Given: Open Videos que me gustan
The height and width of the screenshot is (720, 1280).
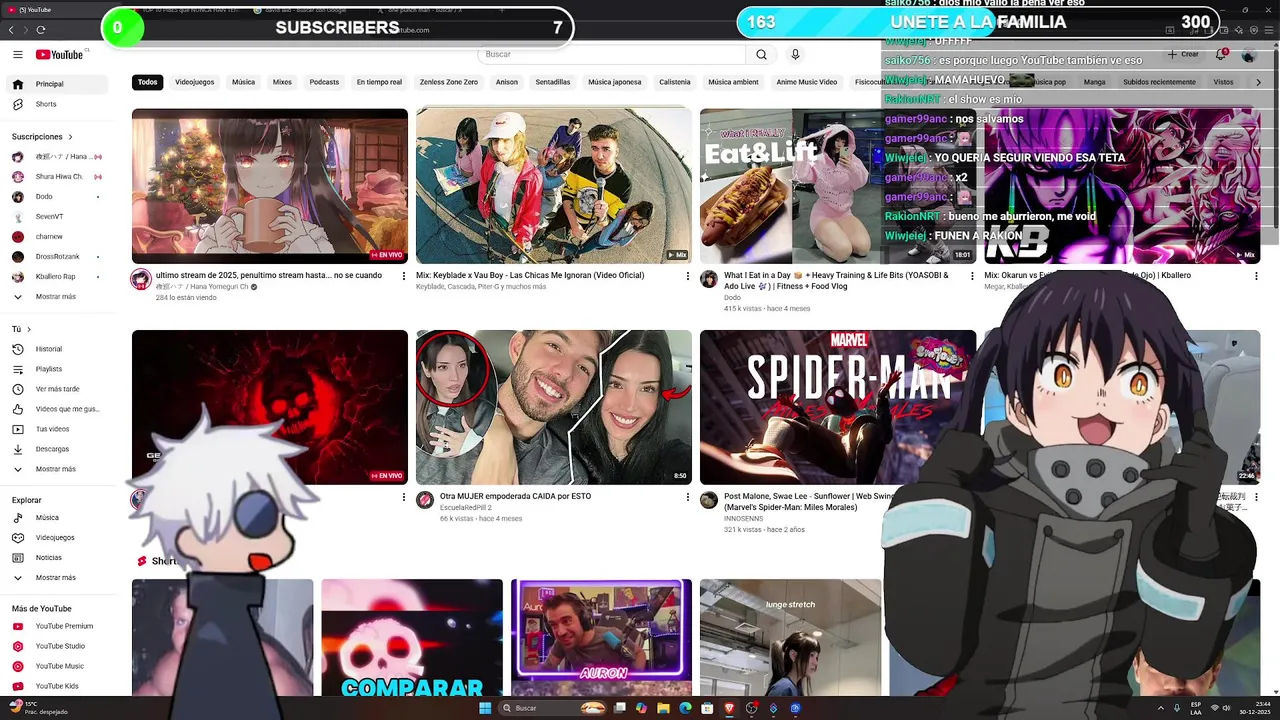Looking at the screenshot, I should pyautogui.click(x=56, y=409).
